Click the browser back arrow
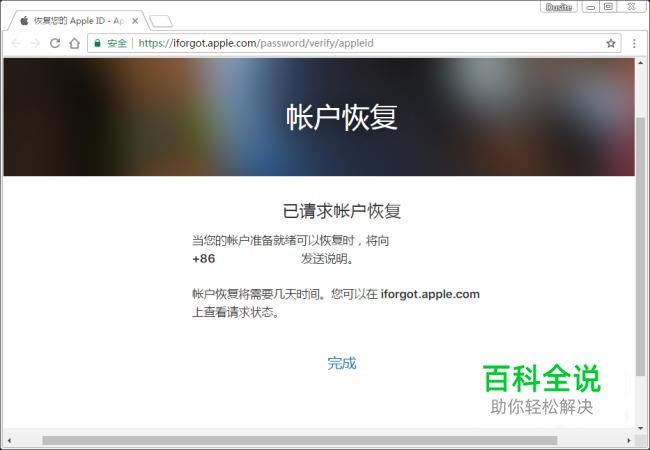 [x=16, y=43]
